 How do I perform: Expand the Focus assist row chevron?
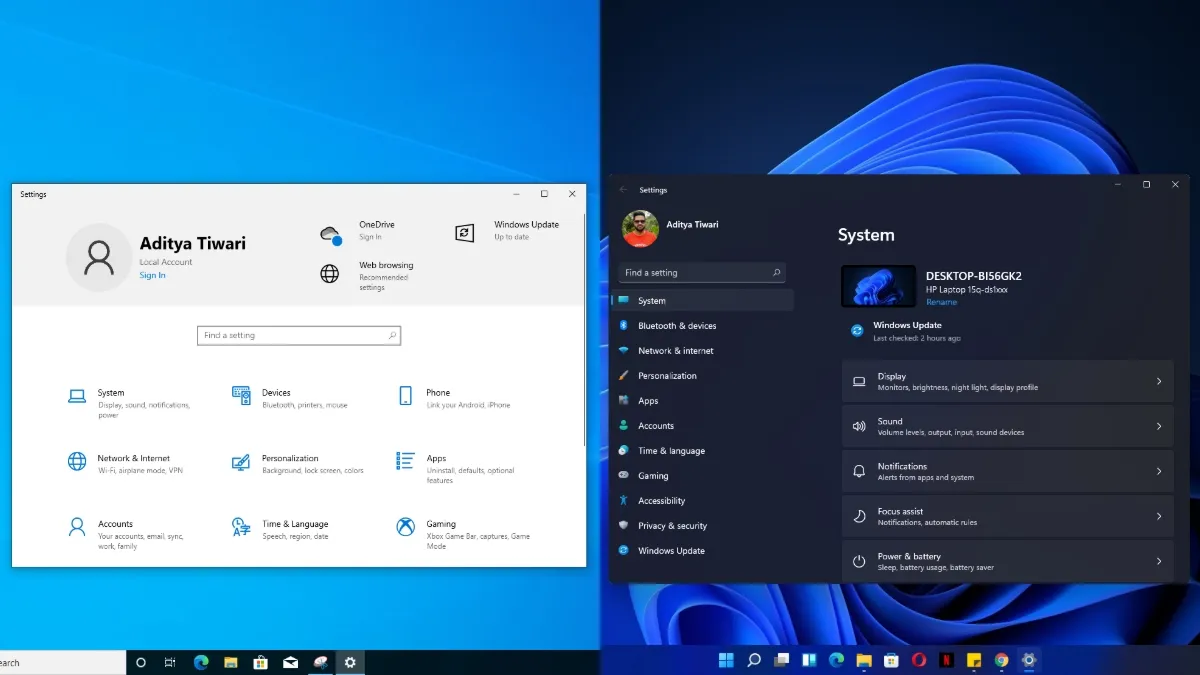coord(1160,515)
